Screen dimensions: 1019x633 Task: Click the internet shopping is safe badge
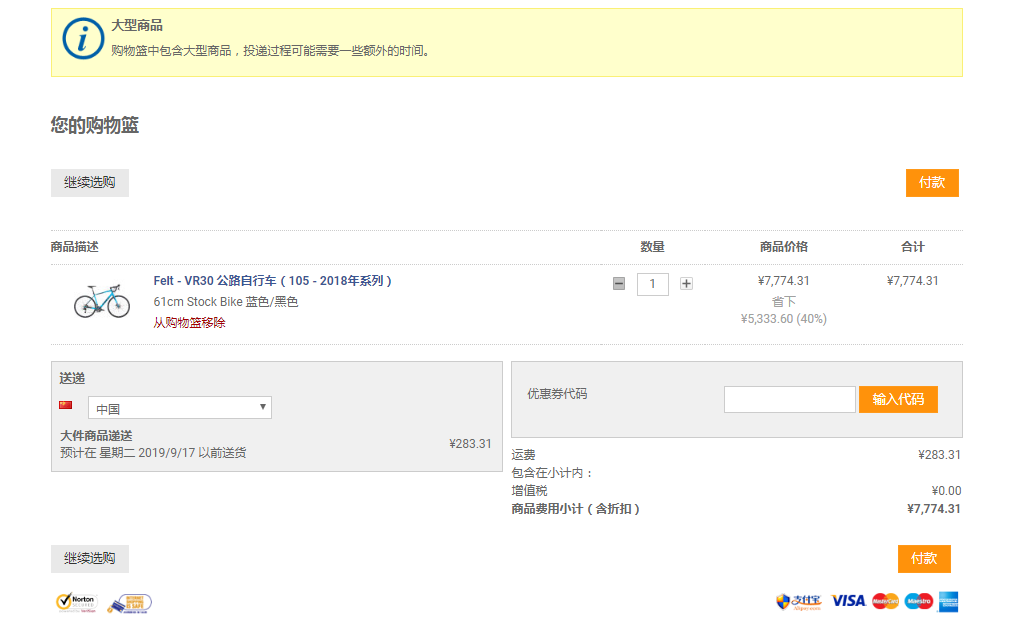point(130,604)
